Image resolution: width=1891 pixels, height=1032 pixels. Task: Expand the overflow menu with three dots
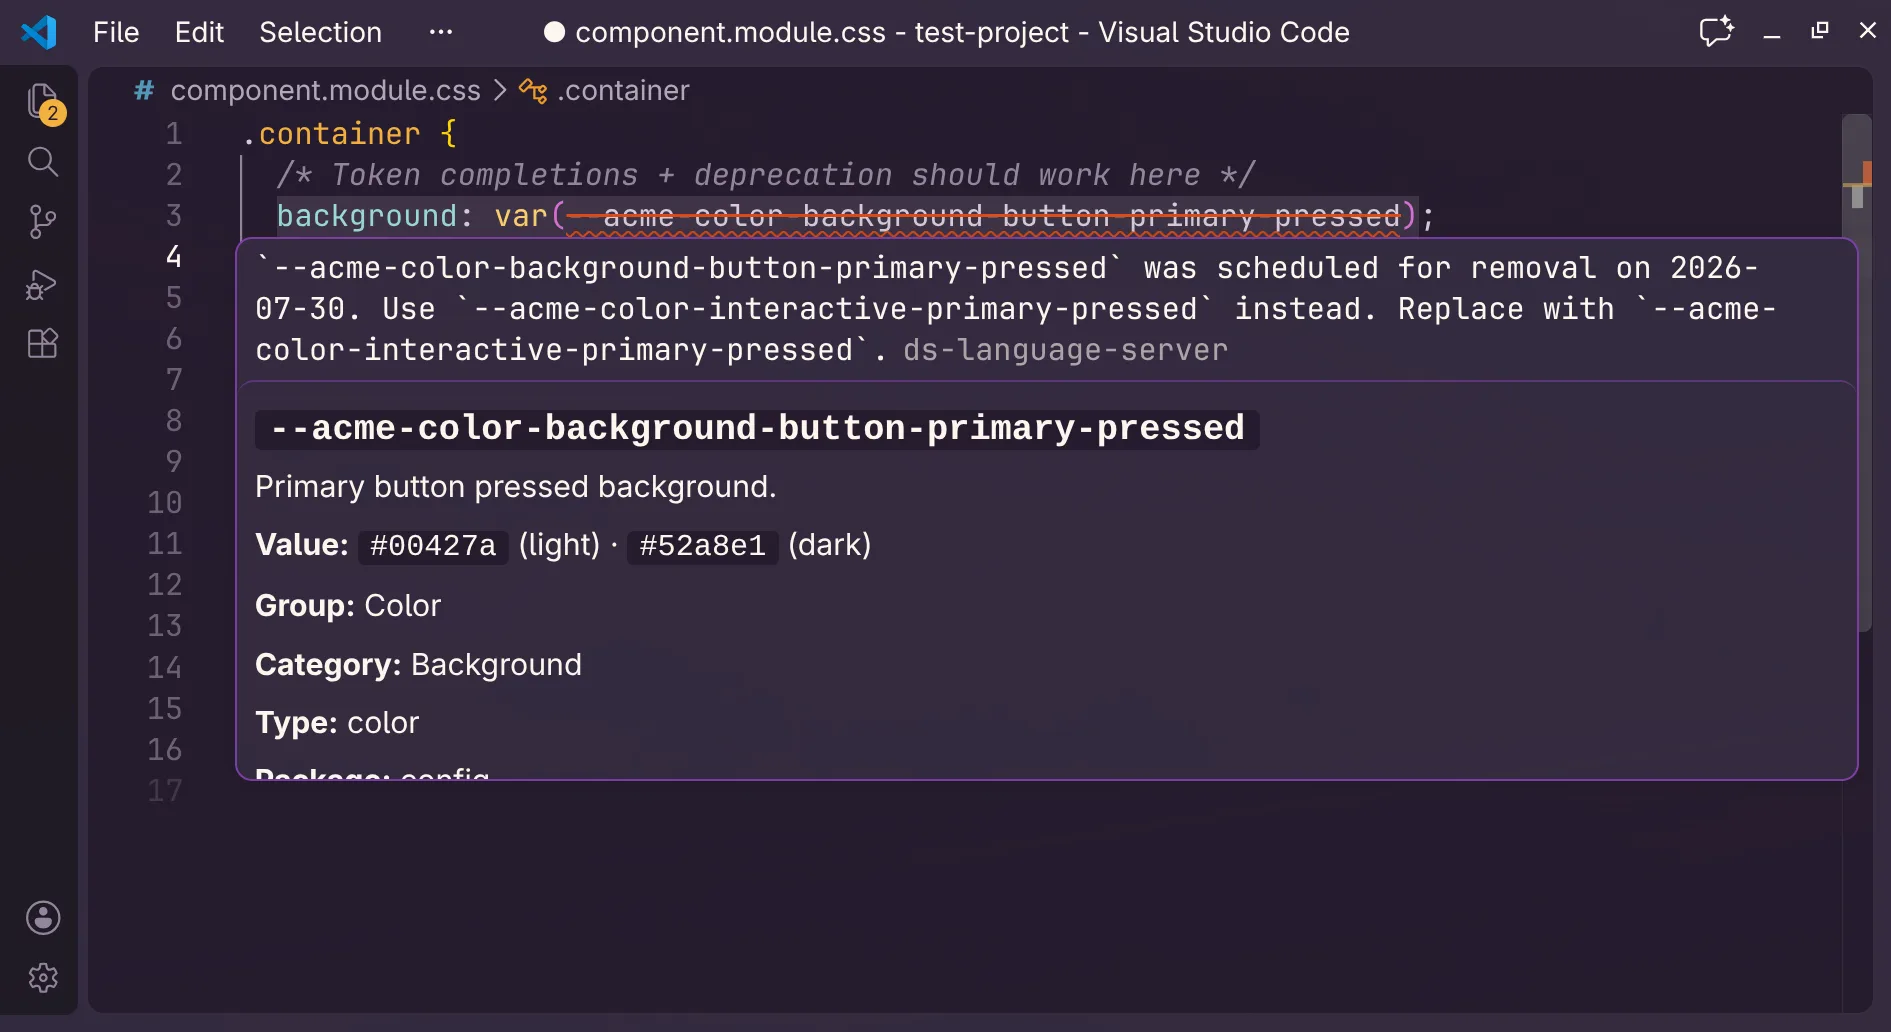click(441, 32)
